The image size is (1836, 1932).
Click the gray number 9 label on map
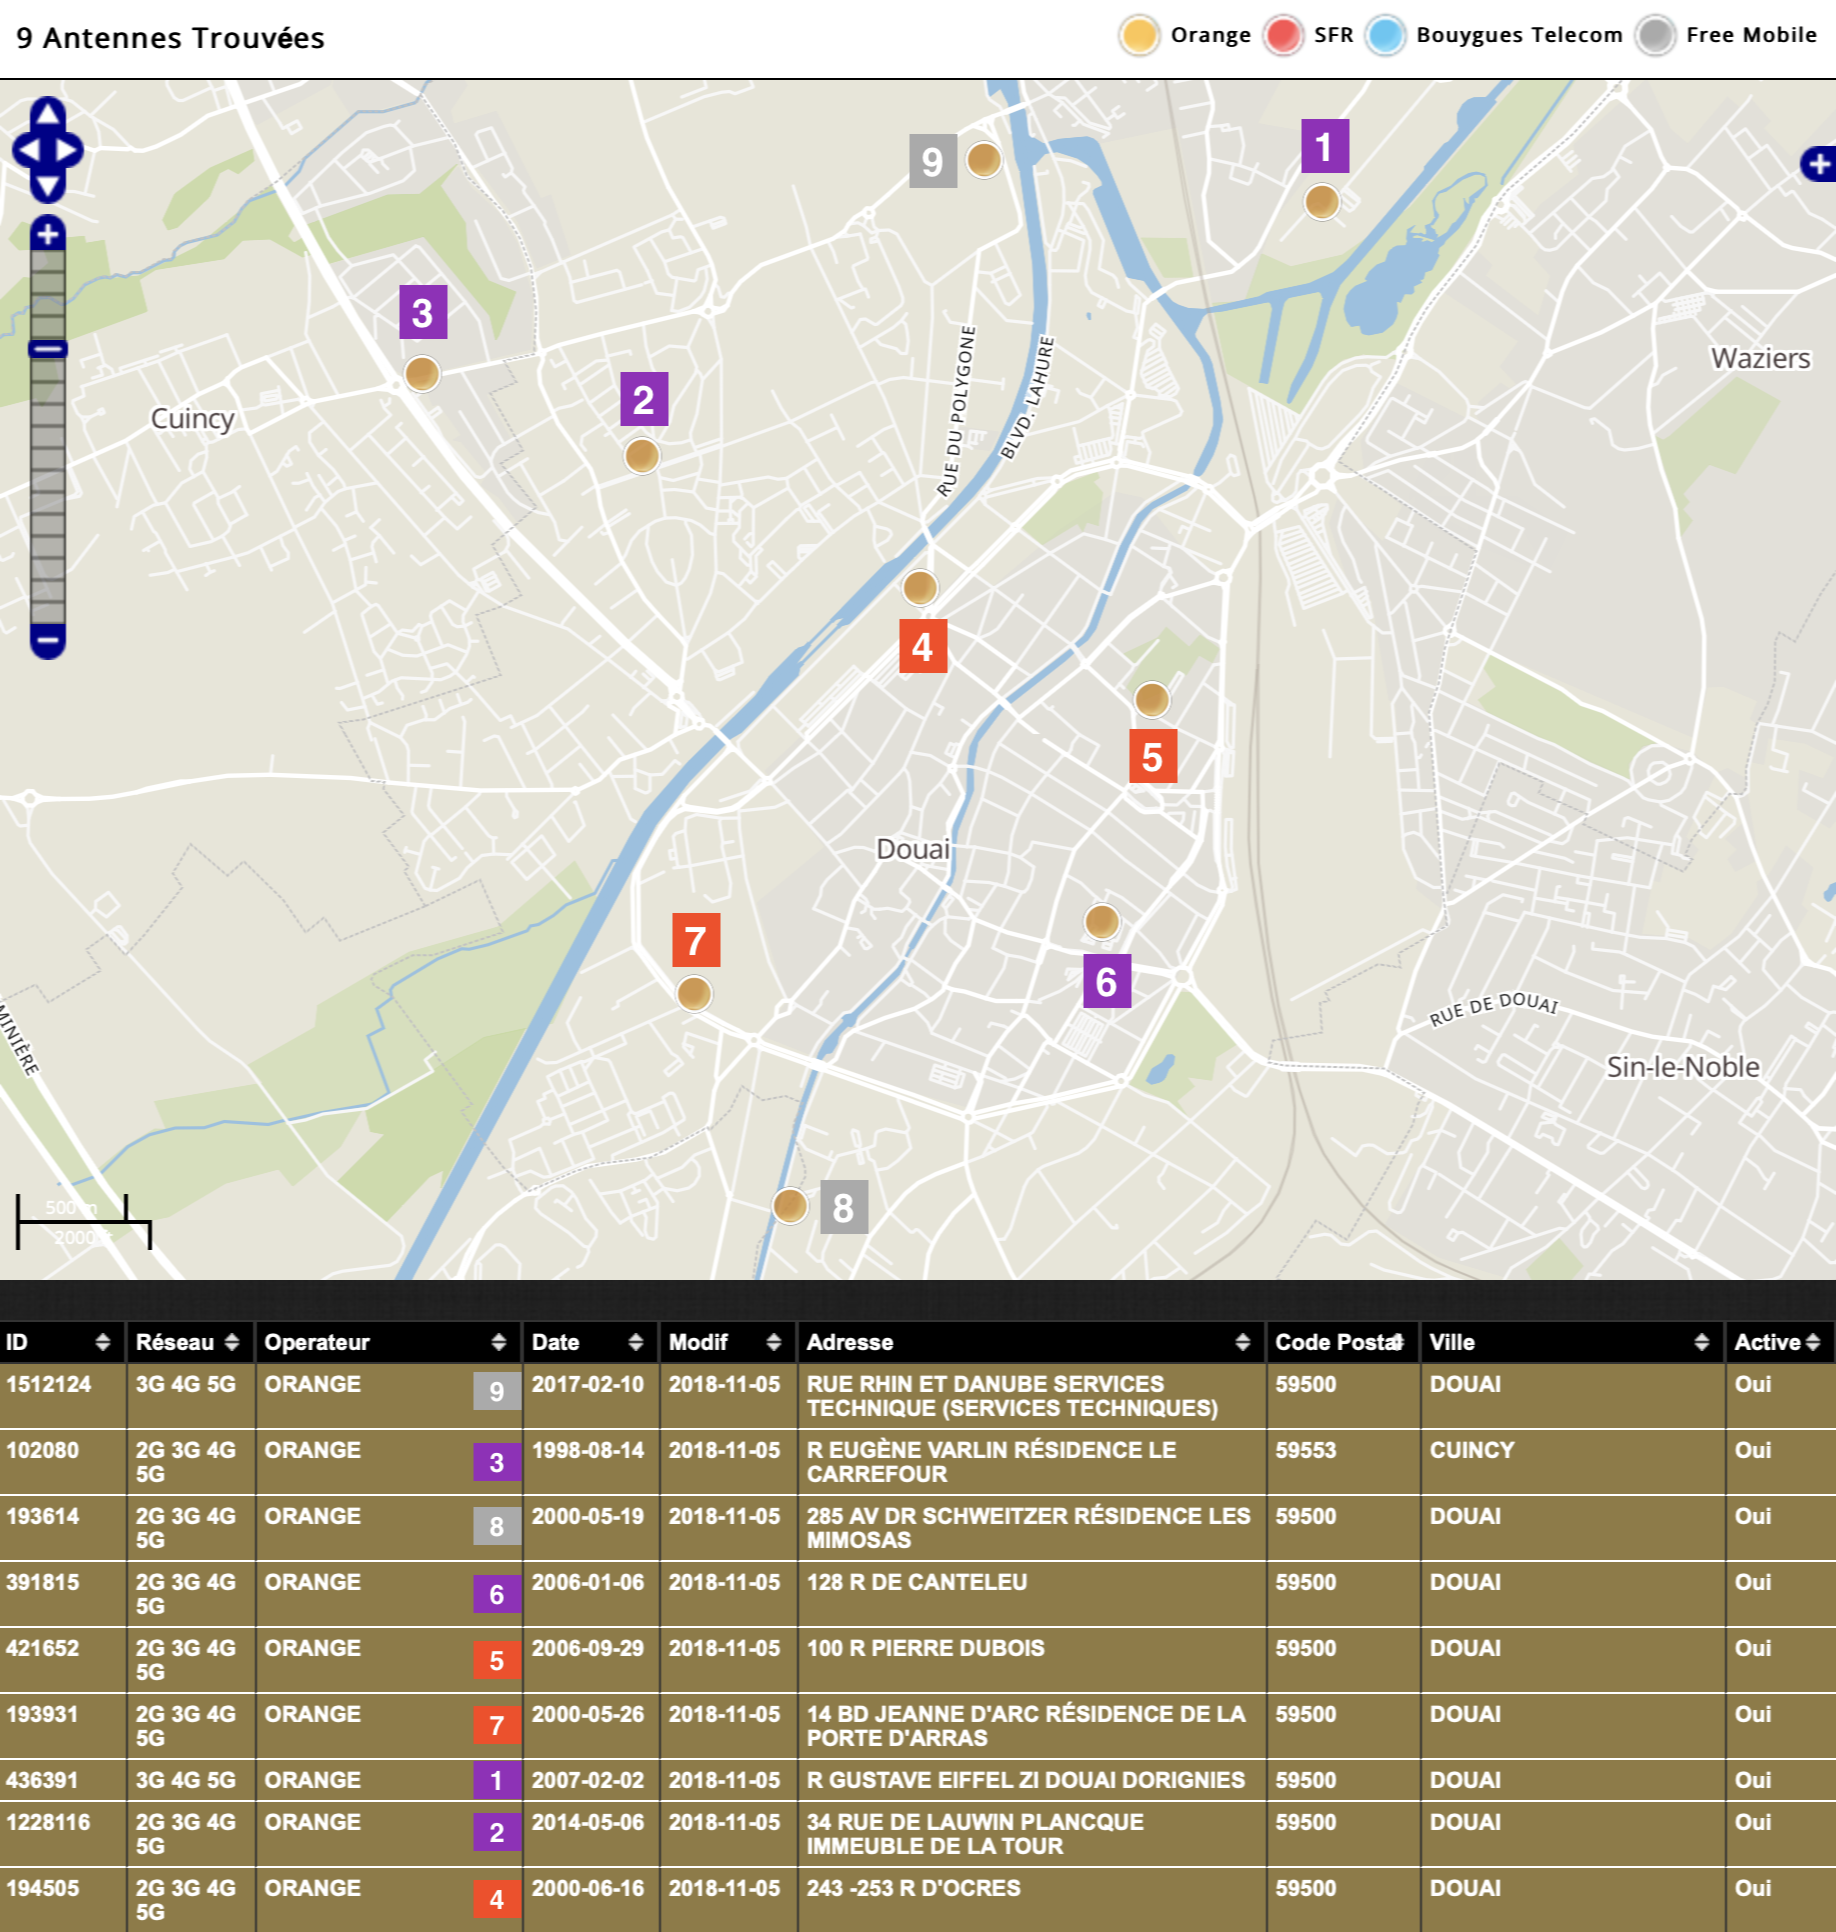pyautogui.click(x=933, y=161)
